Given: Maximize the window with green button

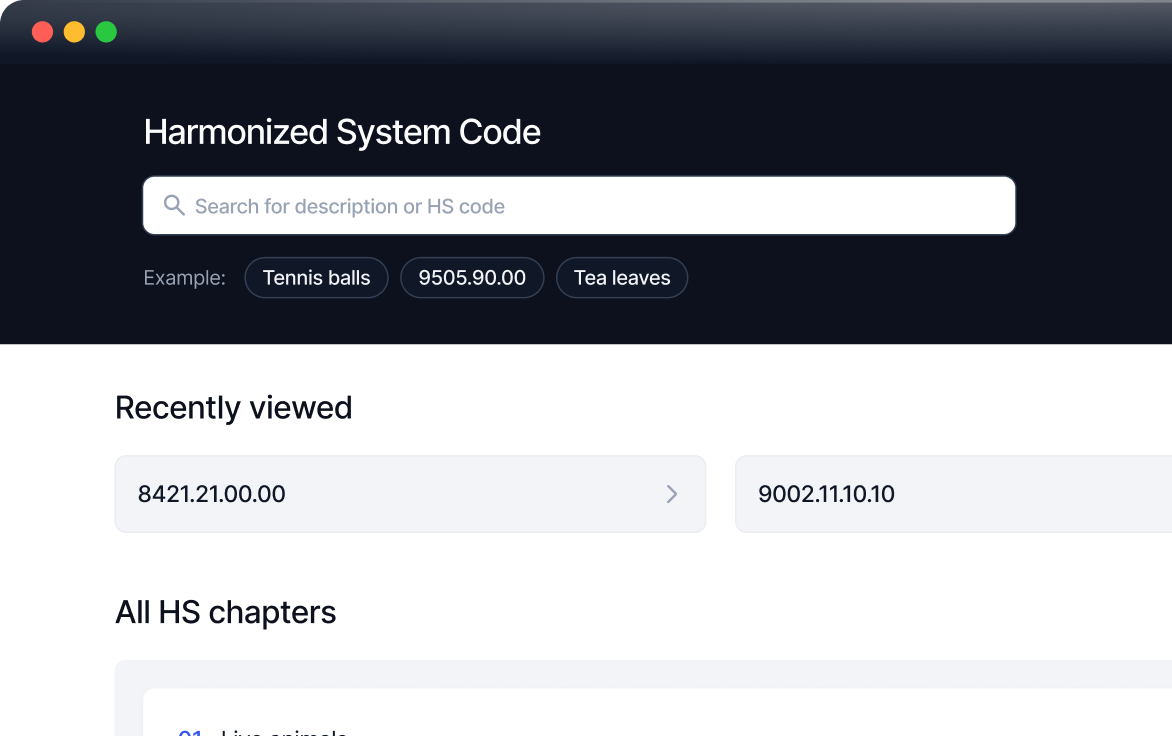Looking at the screenshot, I should click(x=106, y=32).
